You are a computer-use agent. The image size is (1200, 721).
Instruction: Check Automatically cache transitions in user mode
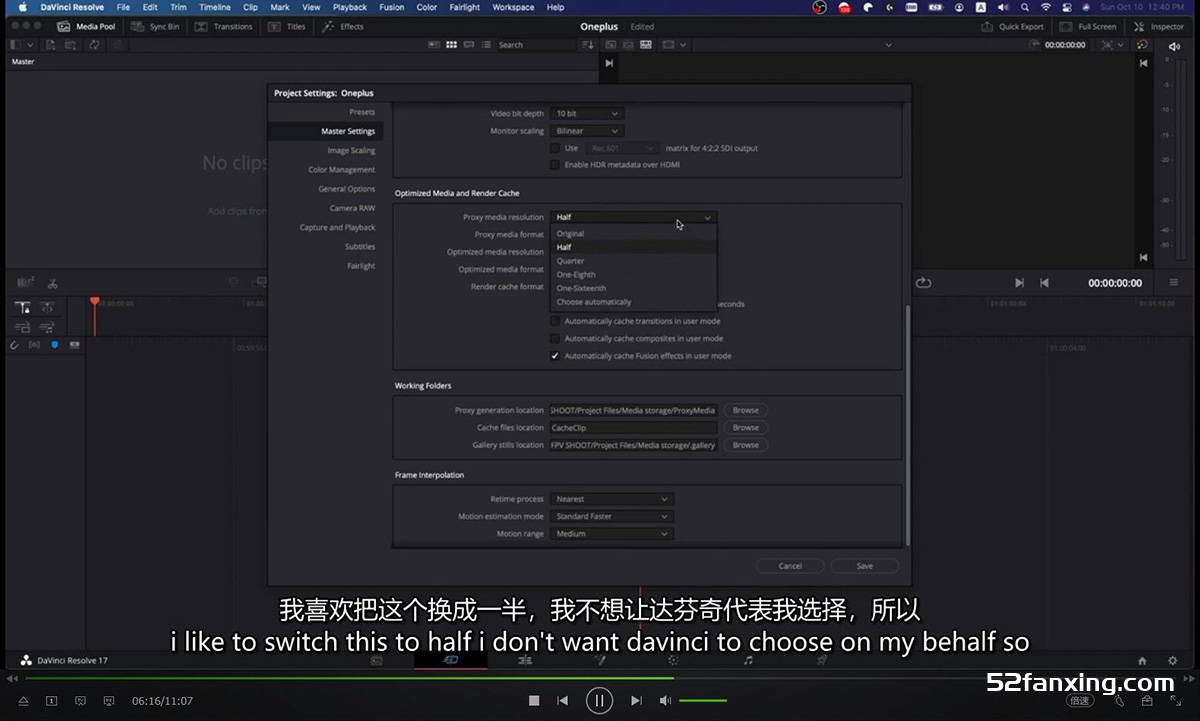pyautogui.click(x=555, y=321)
